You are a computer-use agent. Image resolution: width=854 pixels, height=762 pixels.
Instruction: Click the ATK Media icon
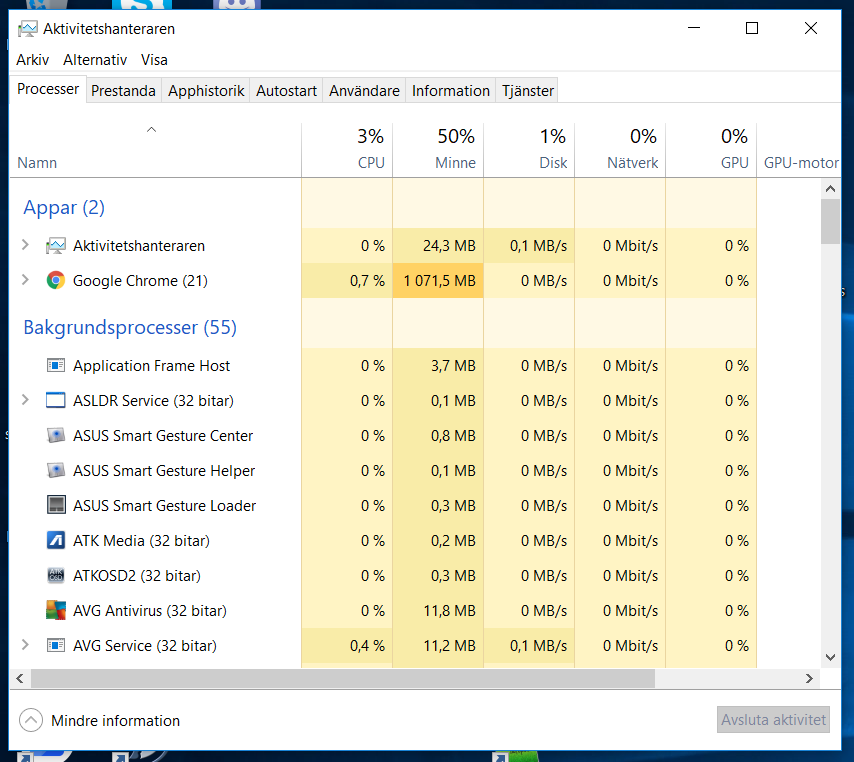[x=56, y=540]
